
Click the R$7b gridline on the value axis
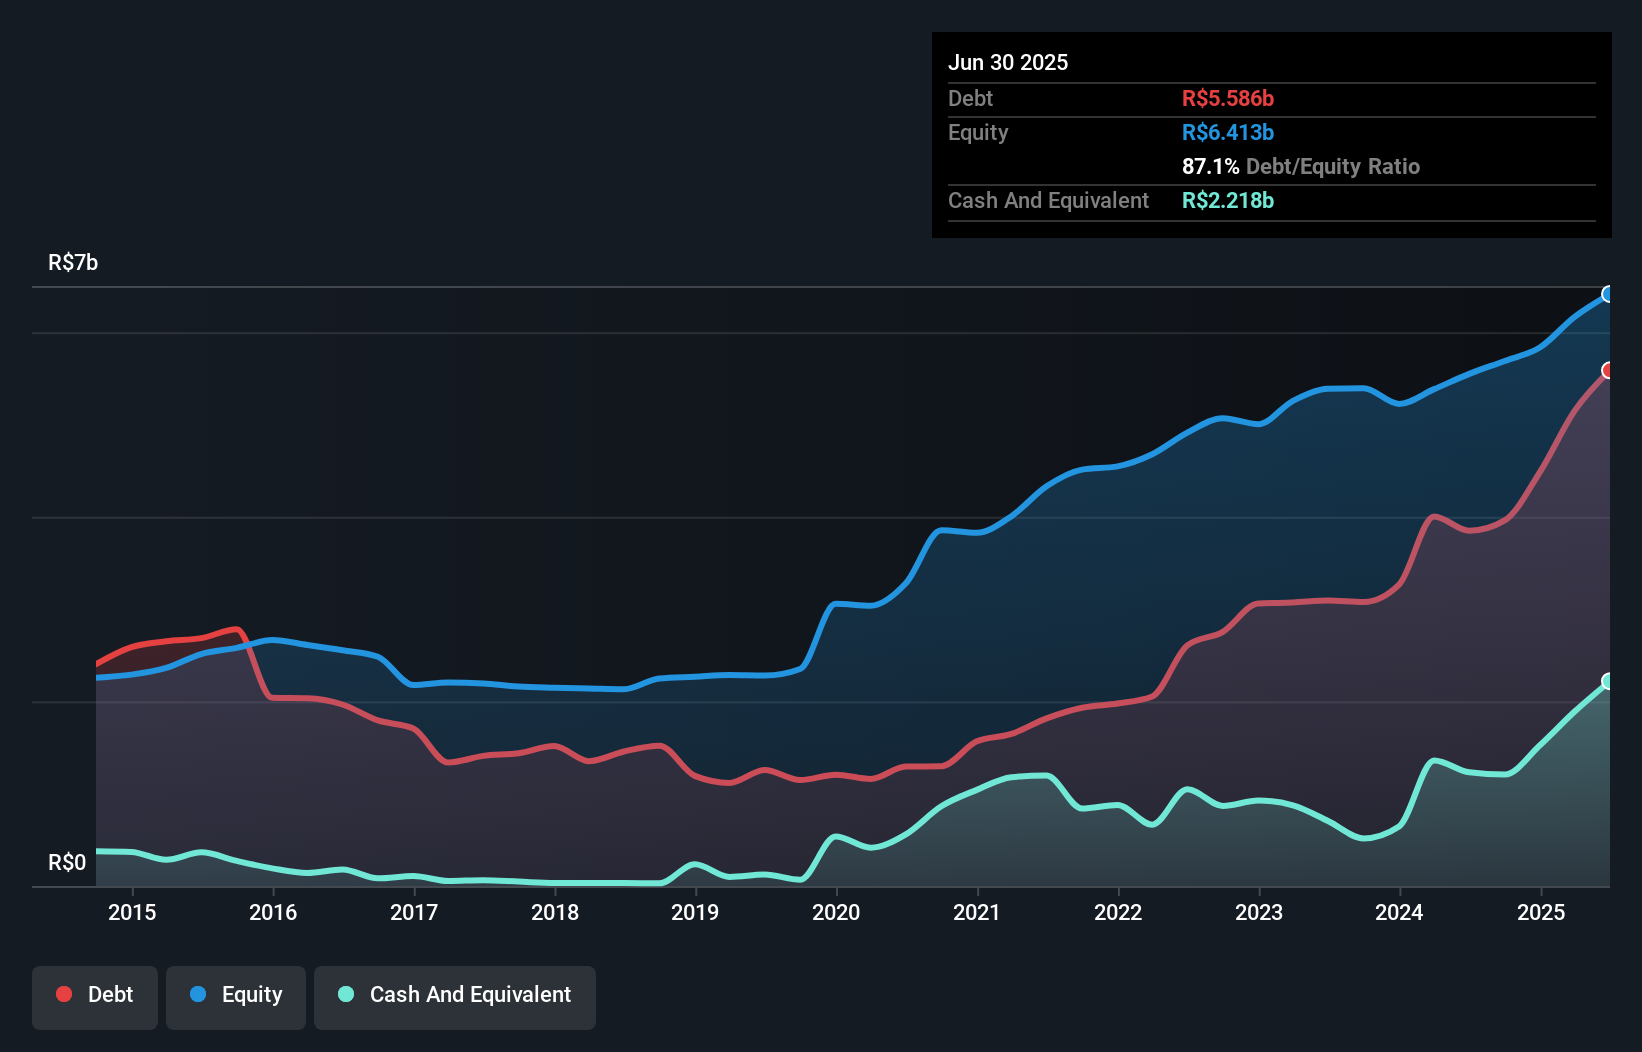pyautogui.click(x=72, y=262)
